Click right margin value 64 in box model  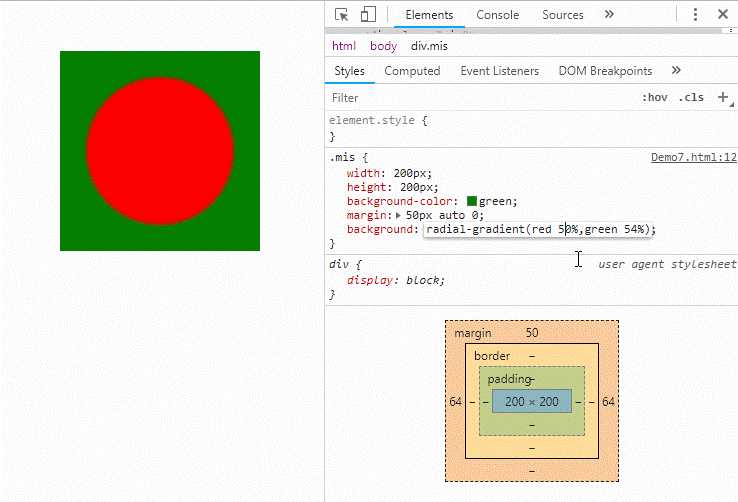click(x=608, y=401)
